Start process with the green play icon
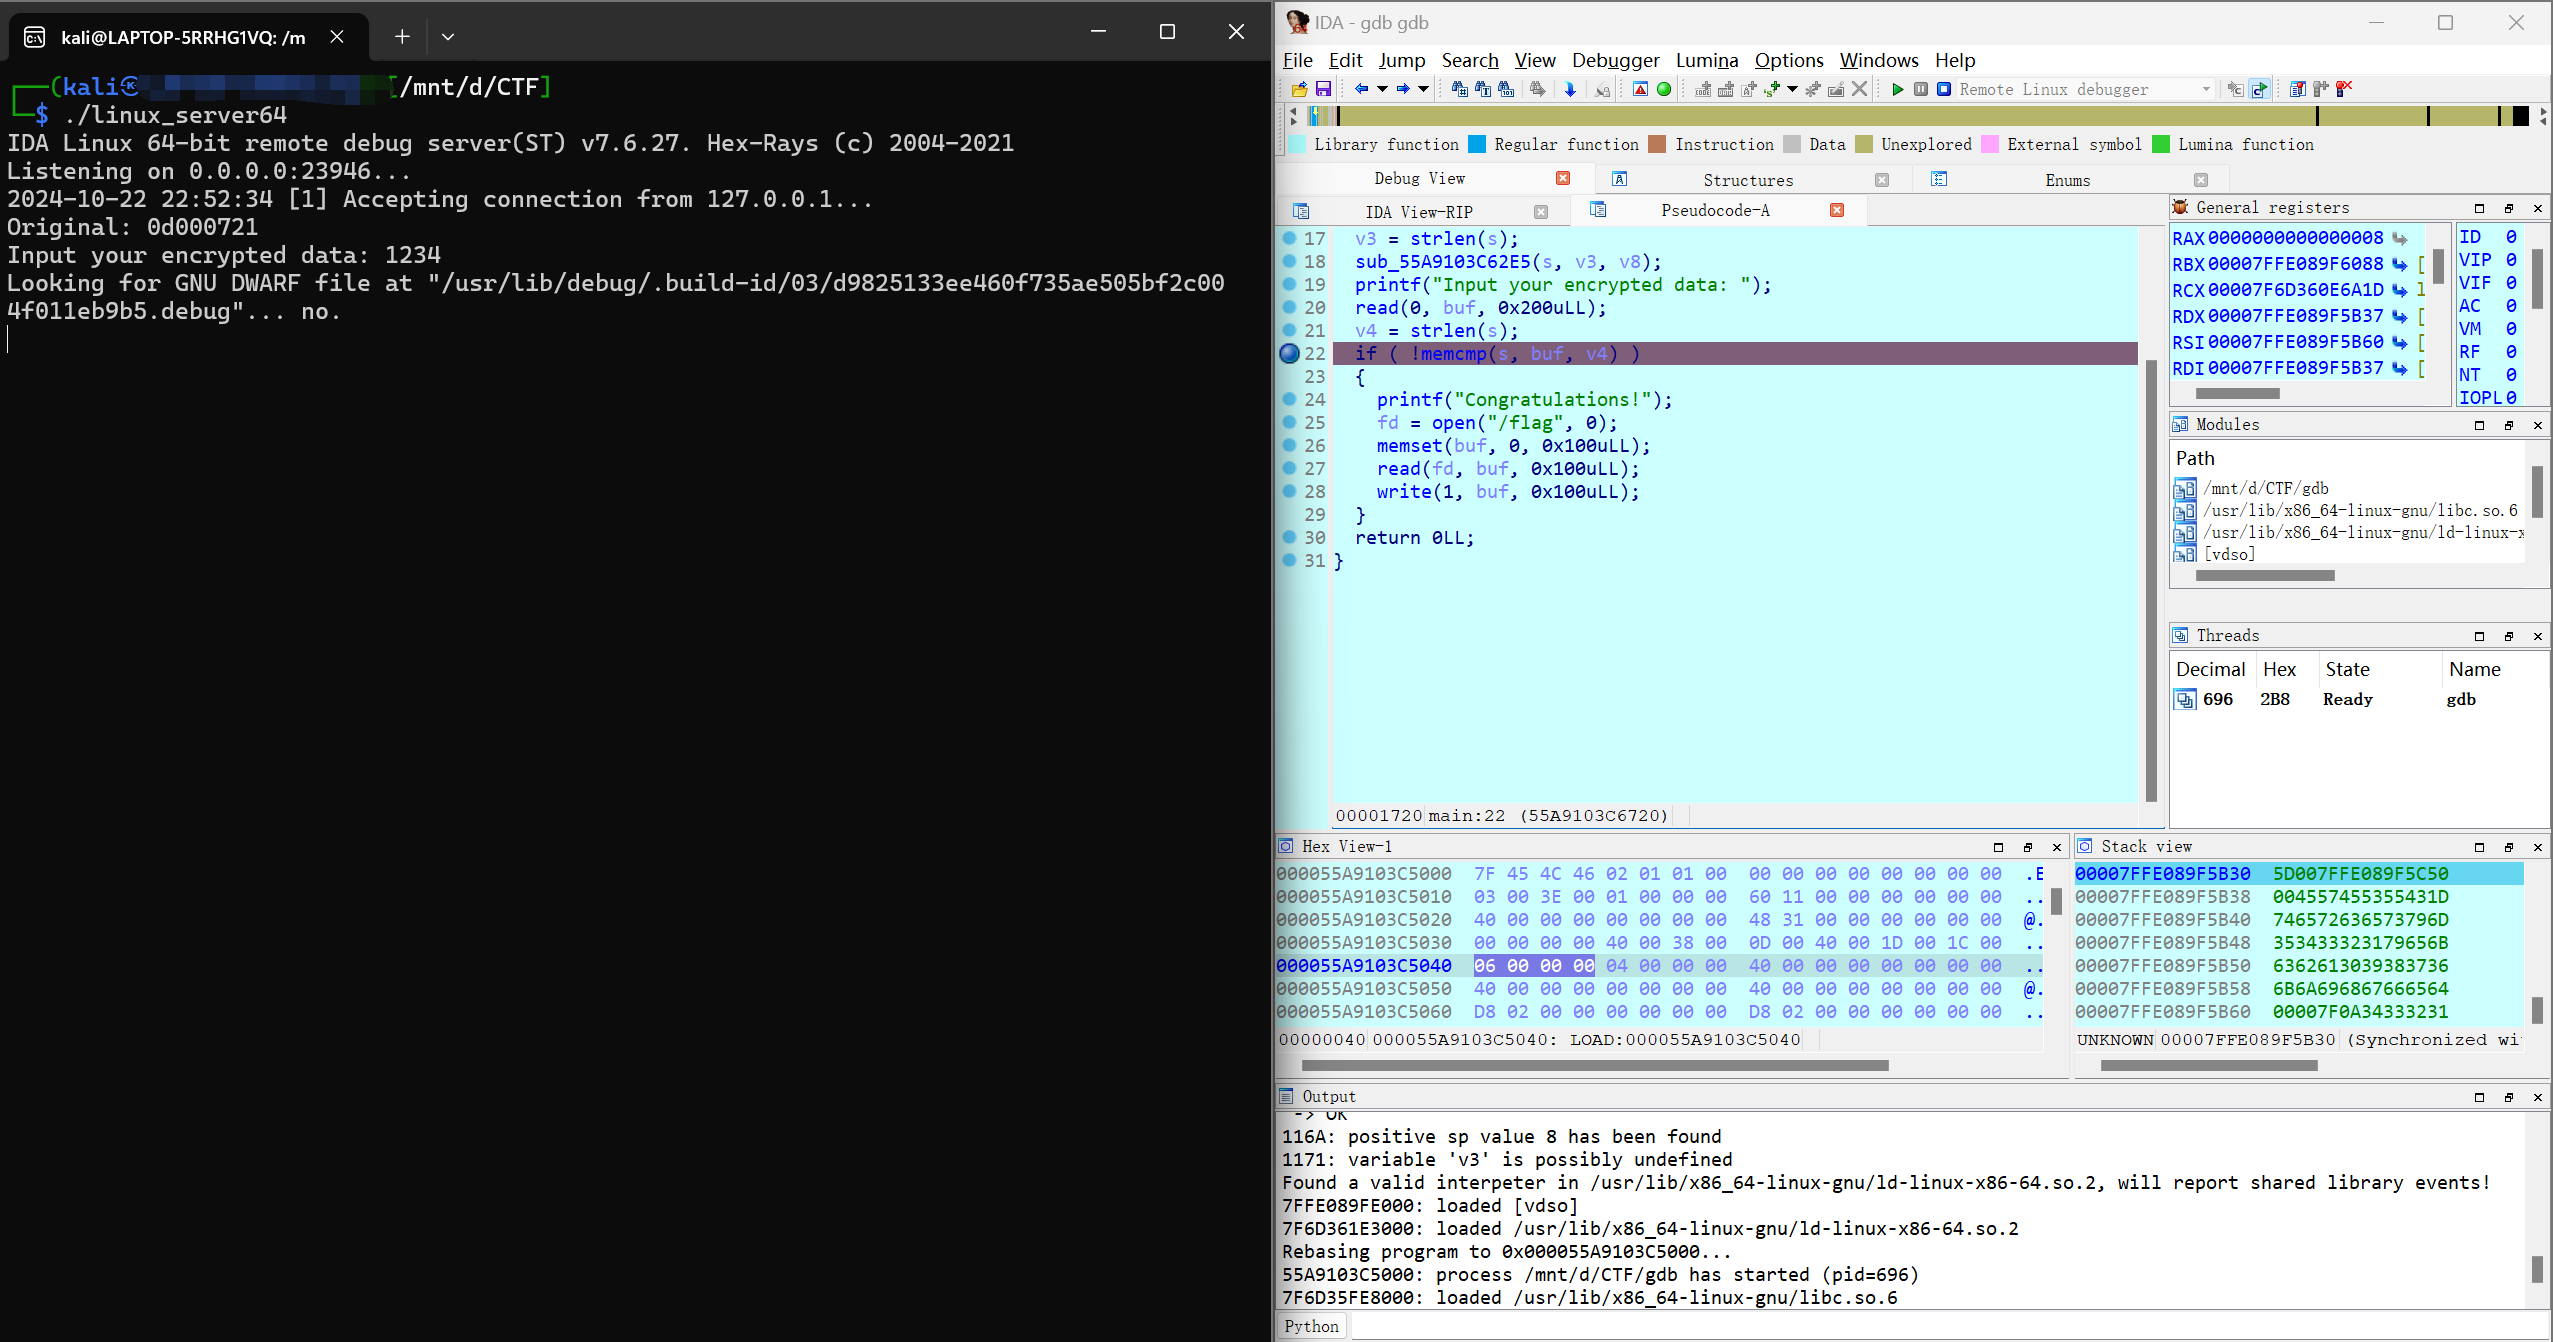The height and width of the screenshot is (1342, 2553). point(1898,89)
